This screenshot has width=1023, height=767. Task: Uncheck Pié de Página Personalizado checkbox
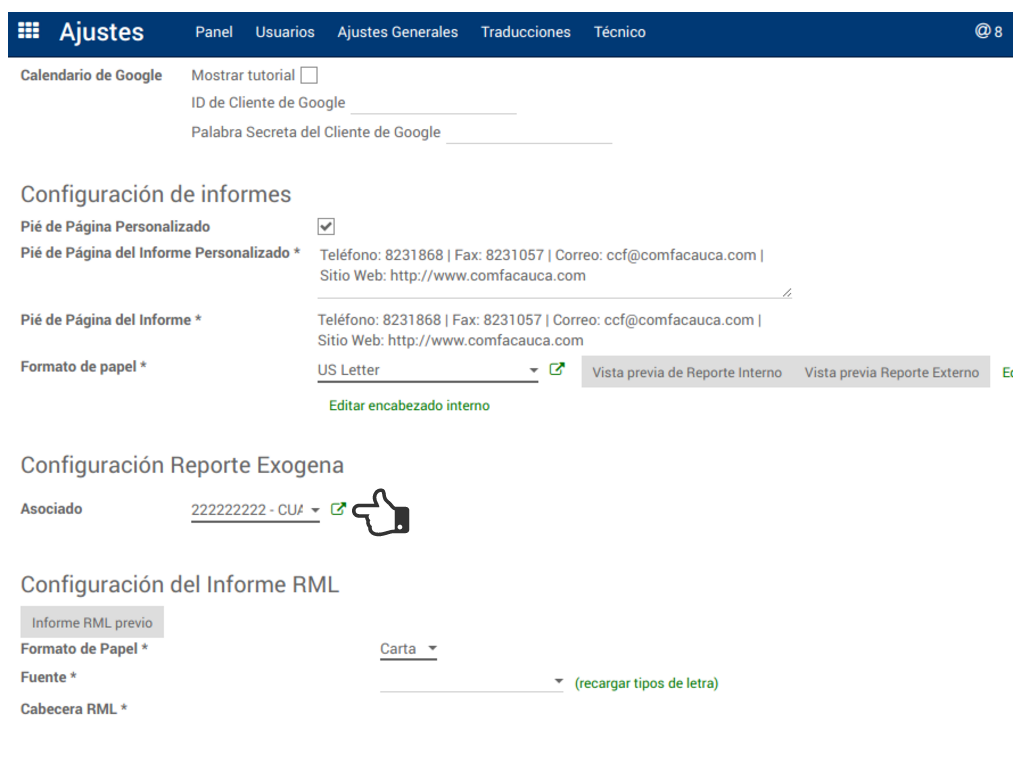coord(326,226)
